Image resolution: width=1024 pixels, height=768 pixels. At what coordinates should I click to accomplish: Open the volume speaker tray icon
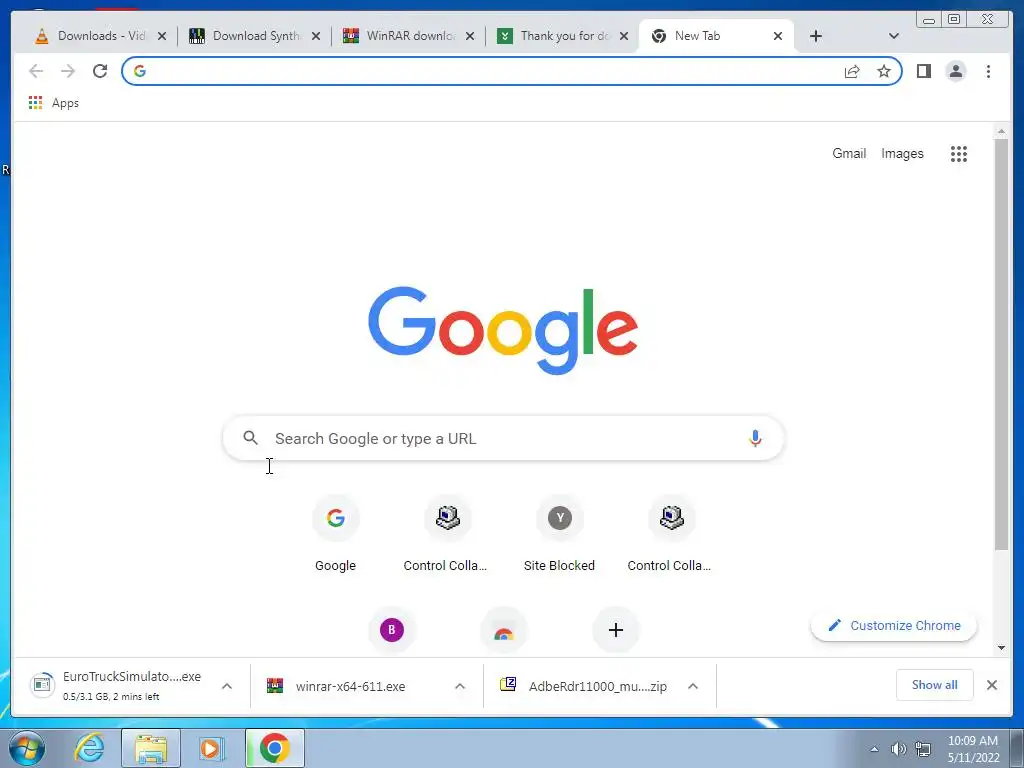899,749
